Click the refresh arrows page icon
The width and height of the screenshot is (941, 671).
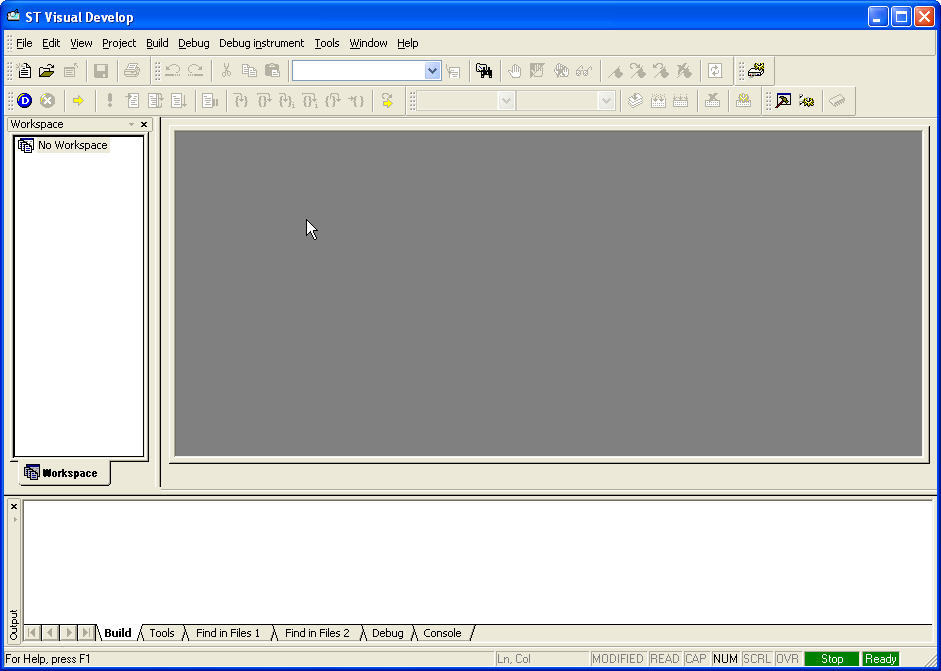[715, 71]
